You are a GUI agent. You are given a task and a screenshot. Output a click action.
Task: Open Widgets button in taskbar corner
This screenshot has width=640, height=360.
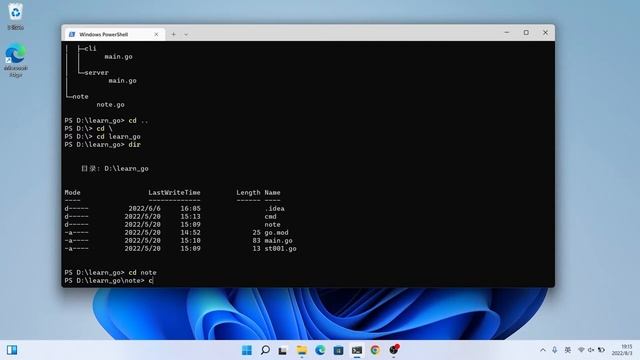point(12,350)
